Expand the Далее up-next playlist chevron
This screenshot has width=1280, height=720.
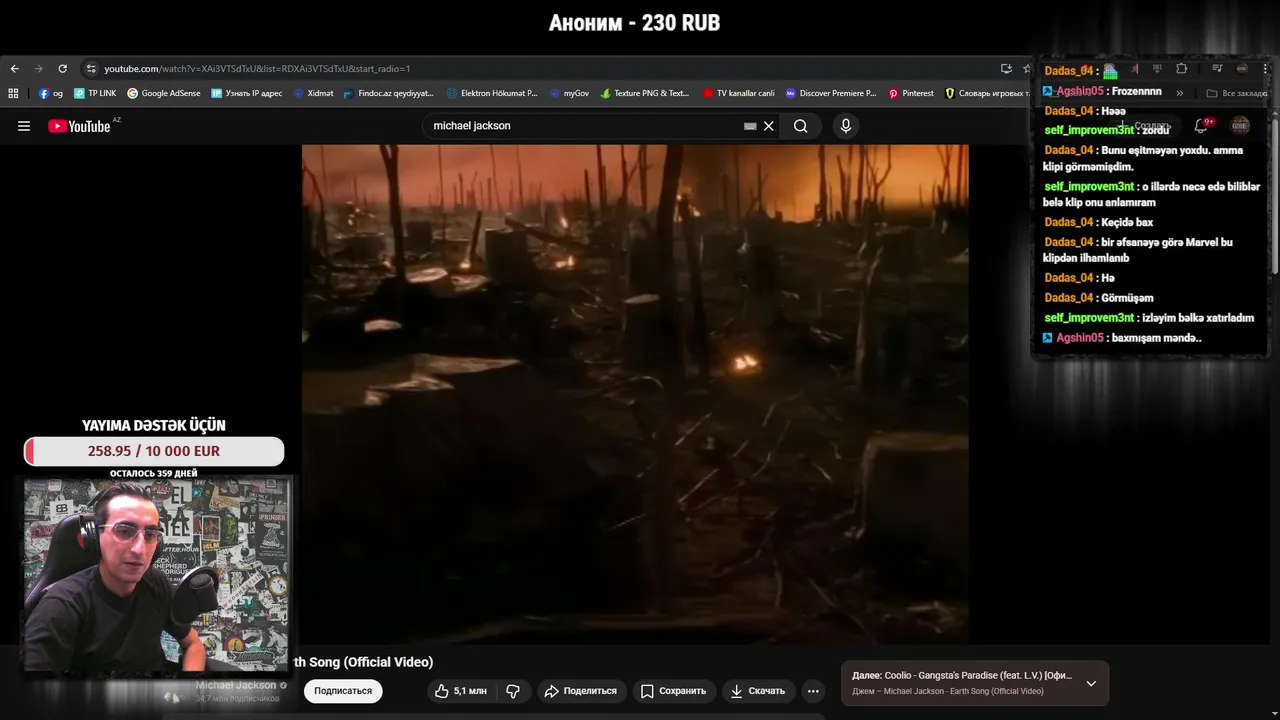1091,683
